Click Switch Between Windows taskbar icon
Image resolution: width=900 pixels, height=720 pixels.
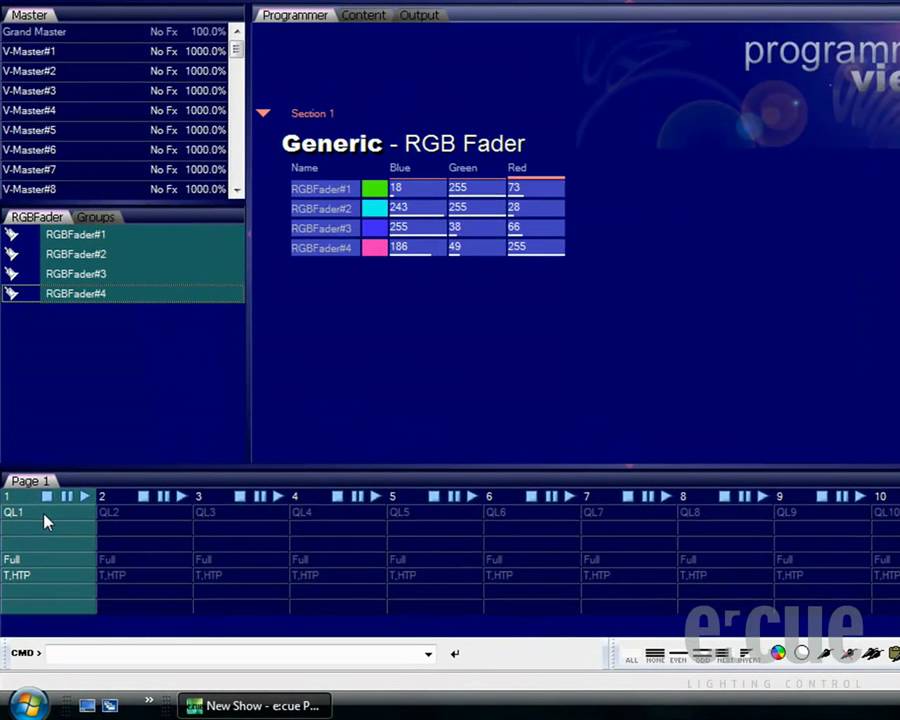(x=110, y=706)
